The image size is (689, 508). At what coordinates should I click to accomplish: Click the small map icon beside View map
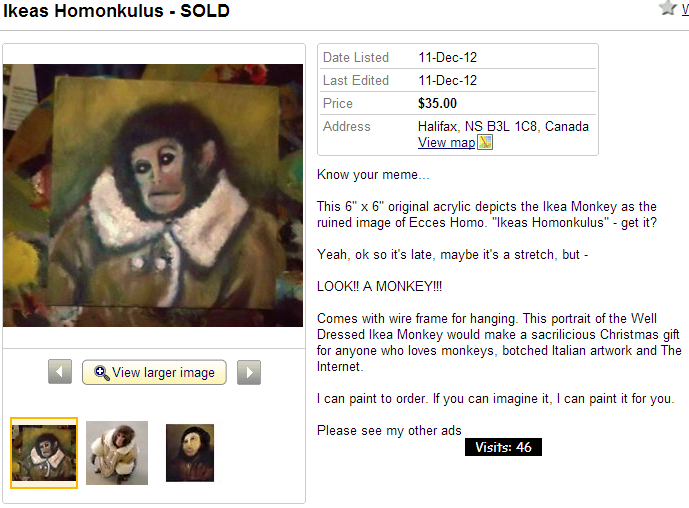click(485, 142)
